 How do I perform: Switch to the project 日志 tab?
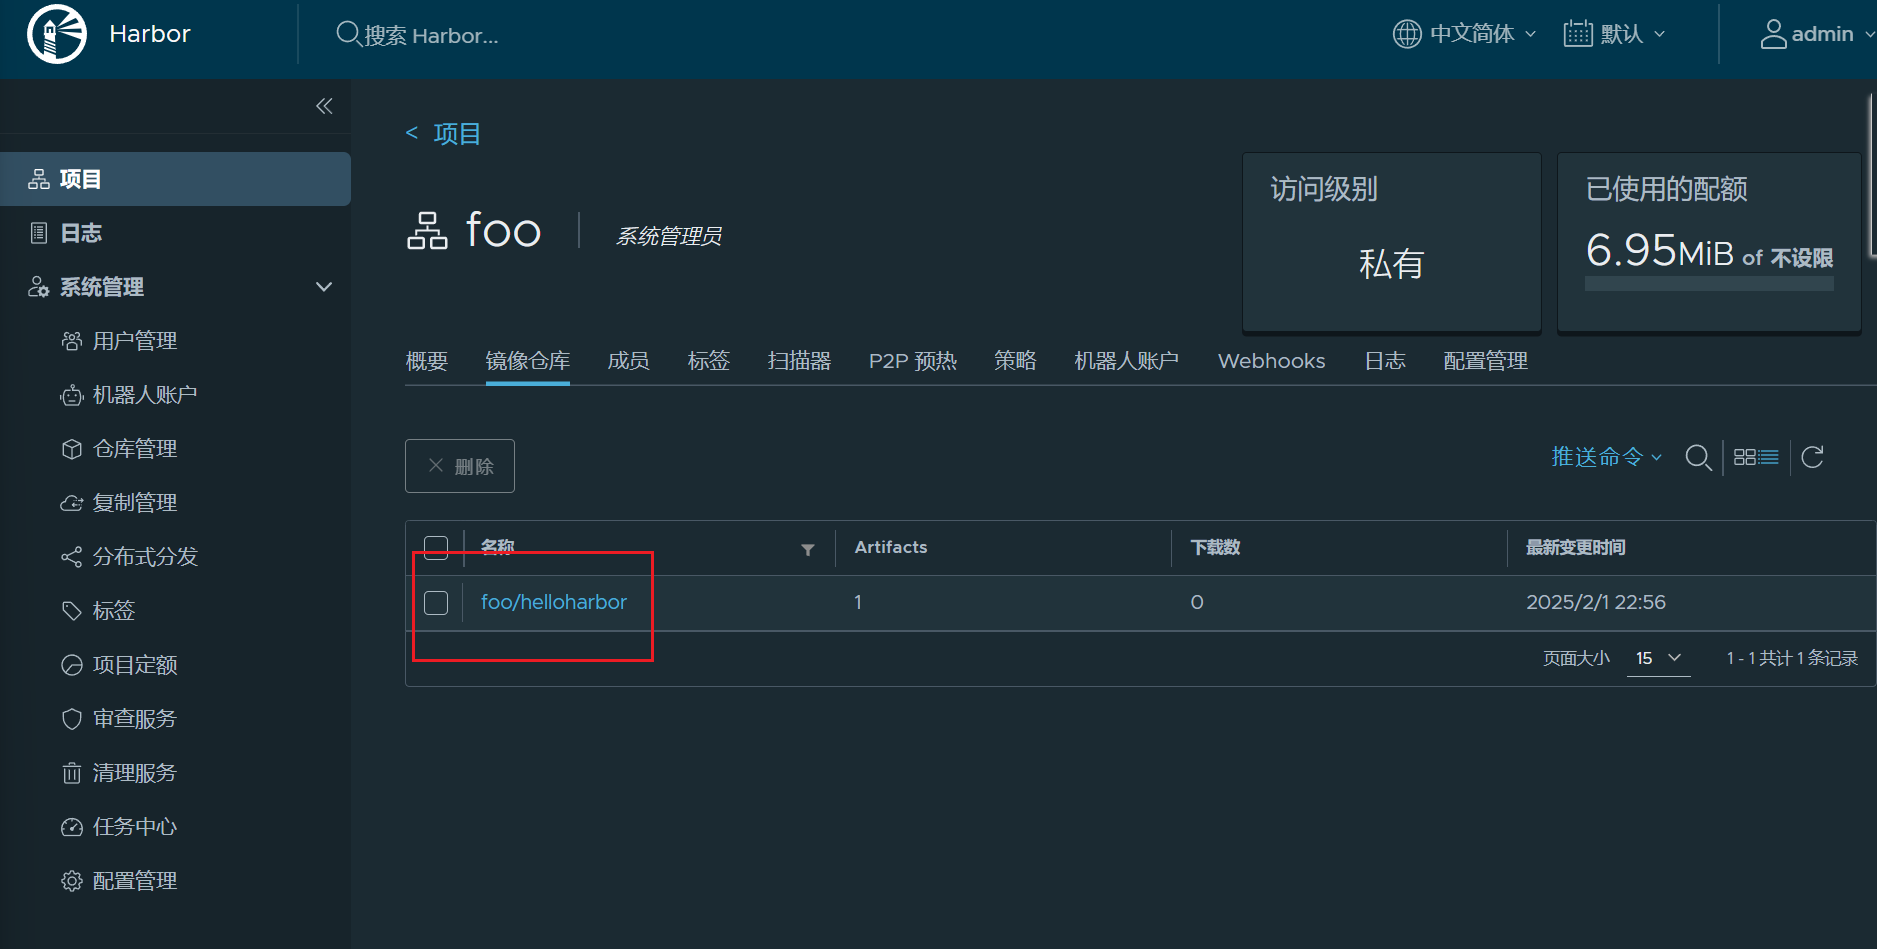1385,361
